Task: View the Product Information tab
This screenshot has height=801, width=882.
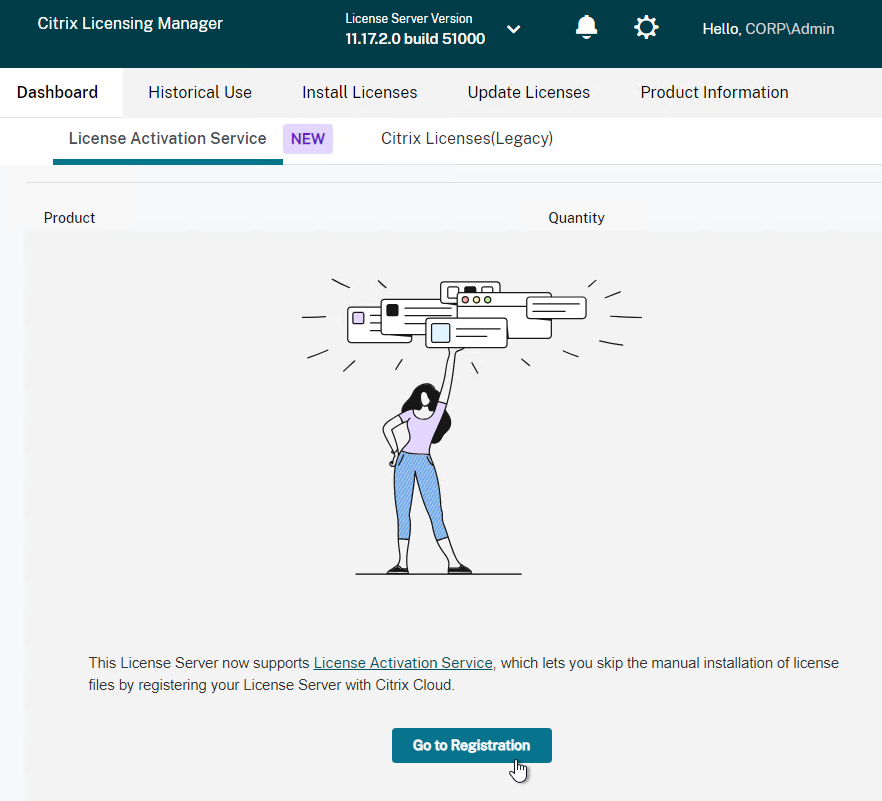Action: pos(714,92)
